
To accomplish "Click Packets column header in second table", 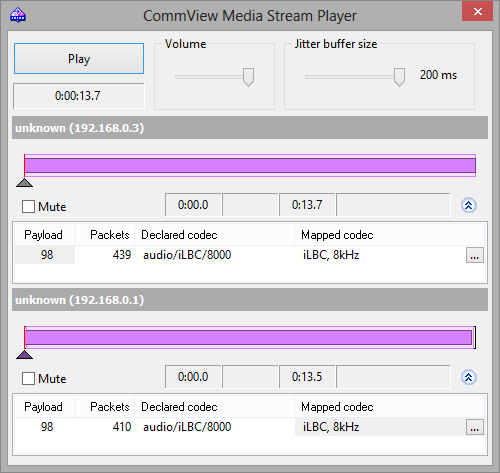I will [x=105, y=407].
